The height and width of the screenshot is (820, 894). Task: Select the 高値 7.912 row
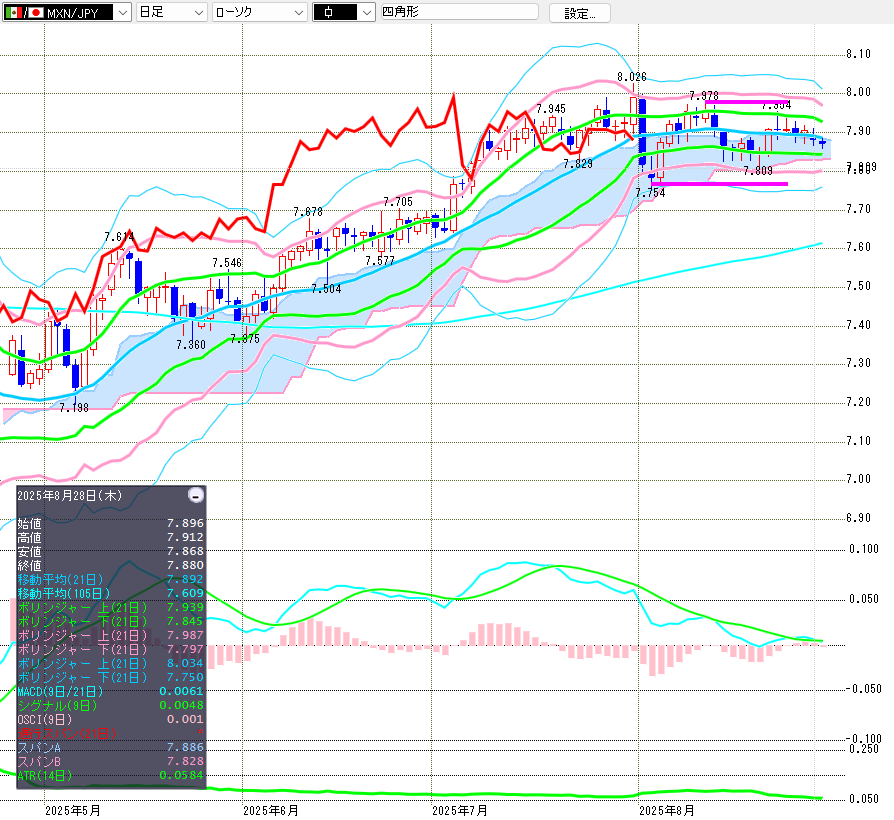click(111, 537)
